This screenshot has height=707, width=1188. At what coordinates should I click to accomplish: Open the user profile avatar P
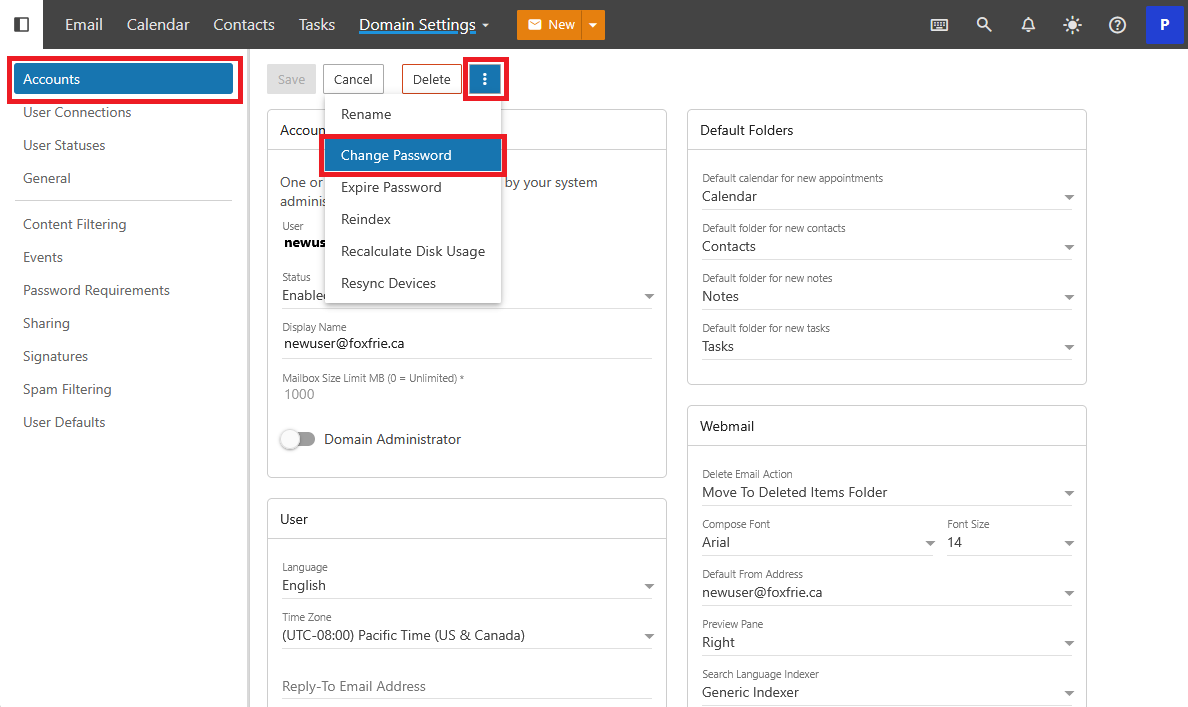[x=1164, y=25]
